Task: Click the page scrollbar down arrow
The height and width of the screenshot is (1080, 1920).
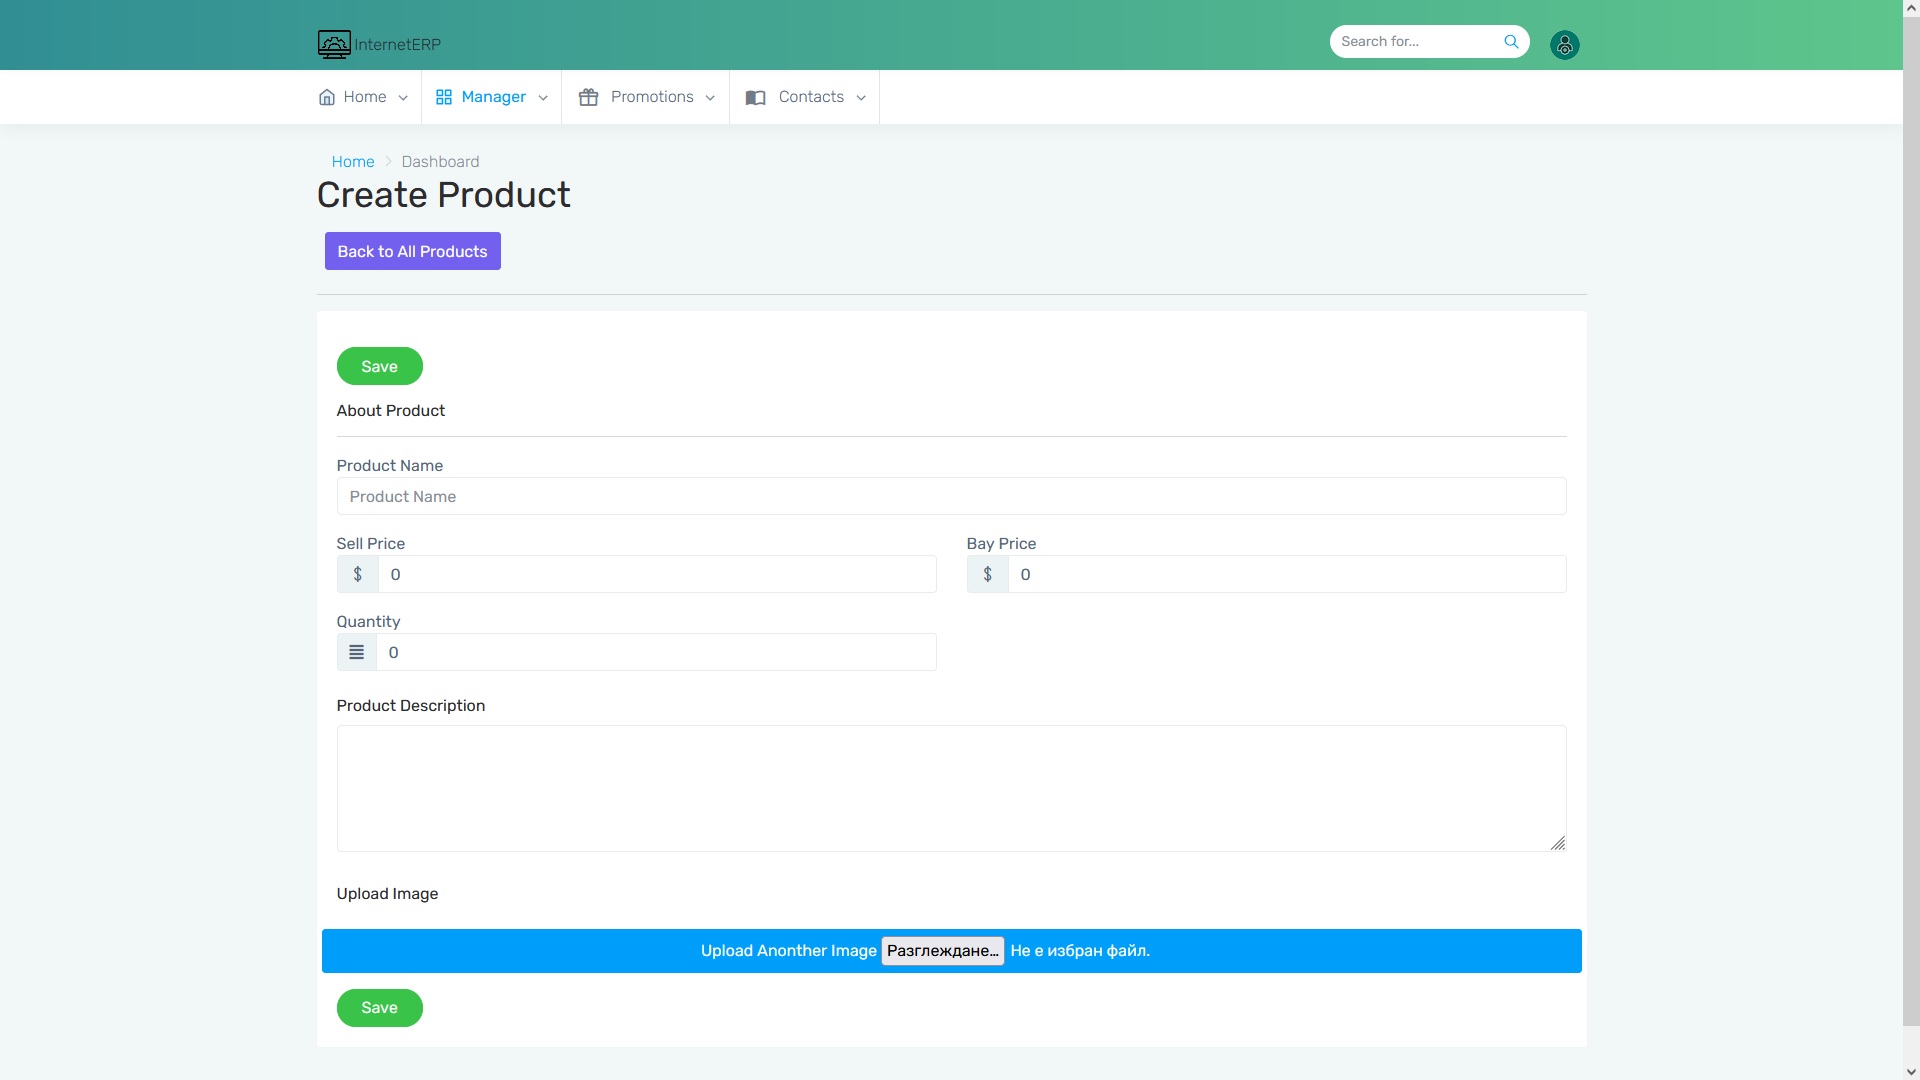Action: pyautogui.click(x=1911, y=1071)
